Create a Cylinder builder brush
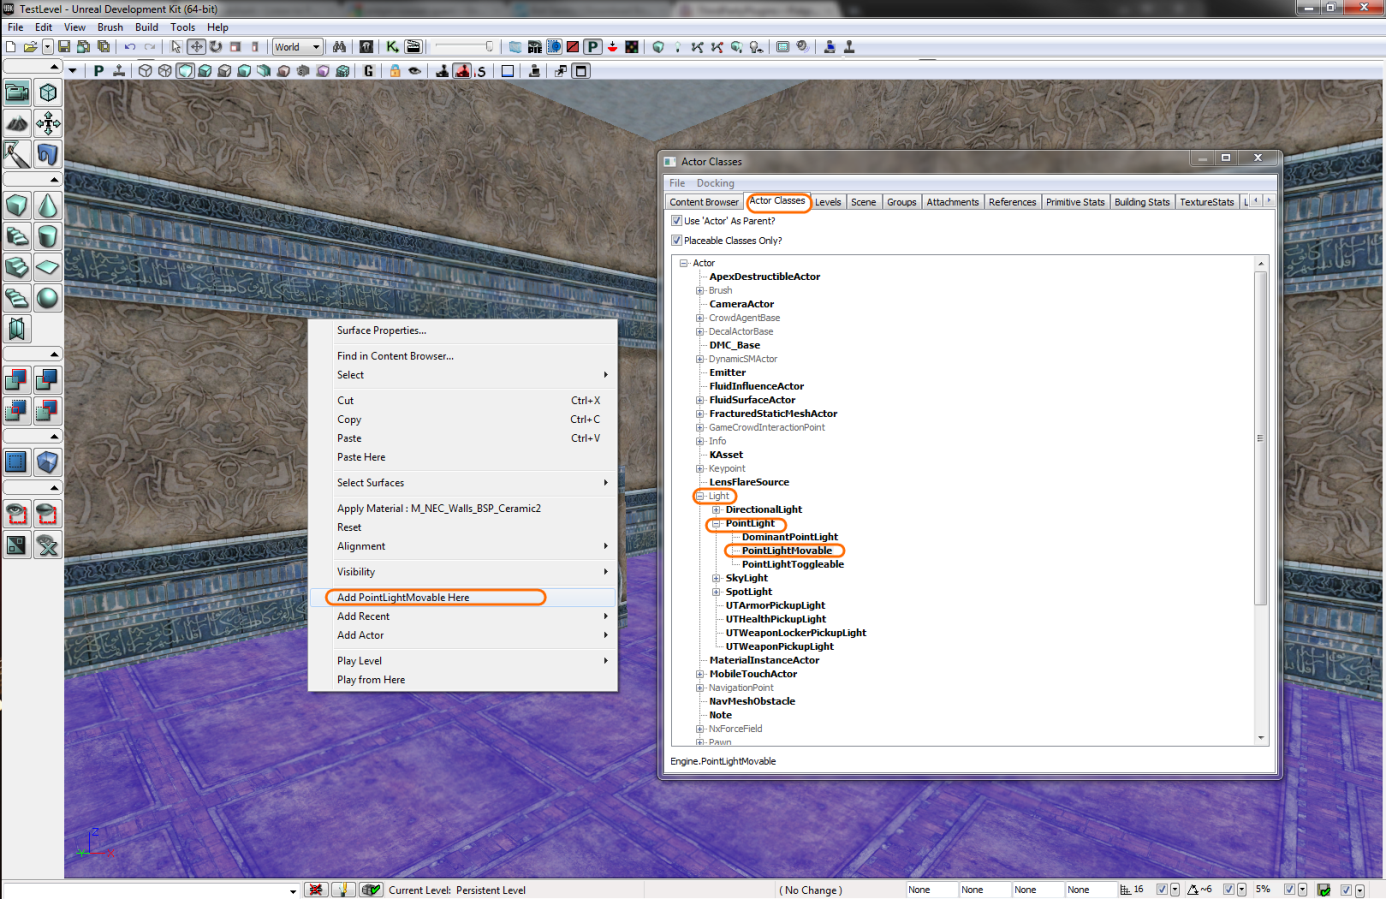 [x=48, y=237]
